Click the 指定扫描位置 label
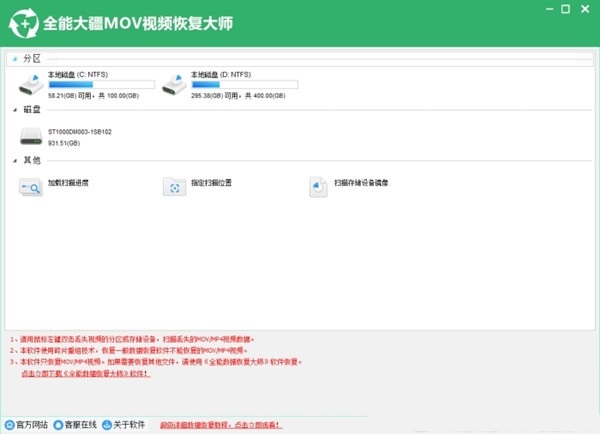 (x=211, y=183)
